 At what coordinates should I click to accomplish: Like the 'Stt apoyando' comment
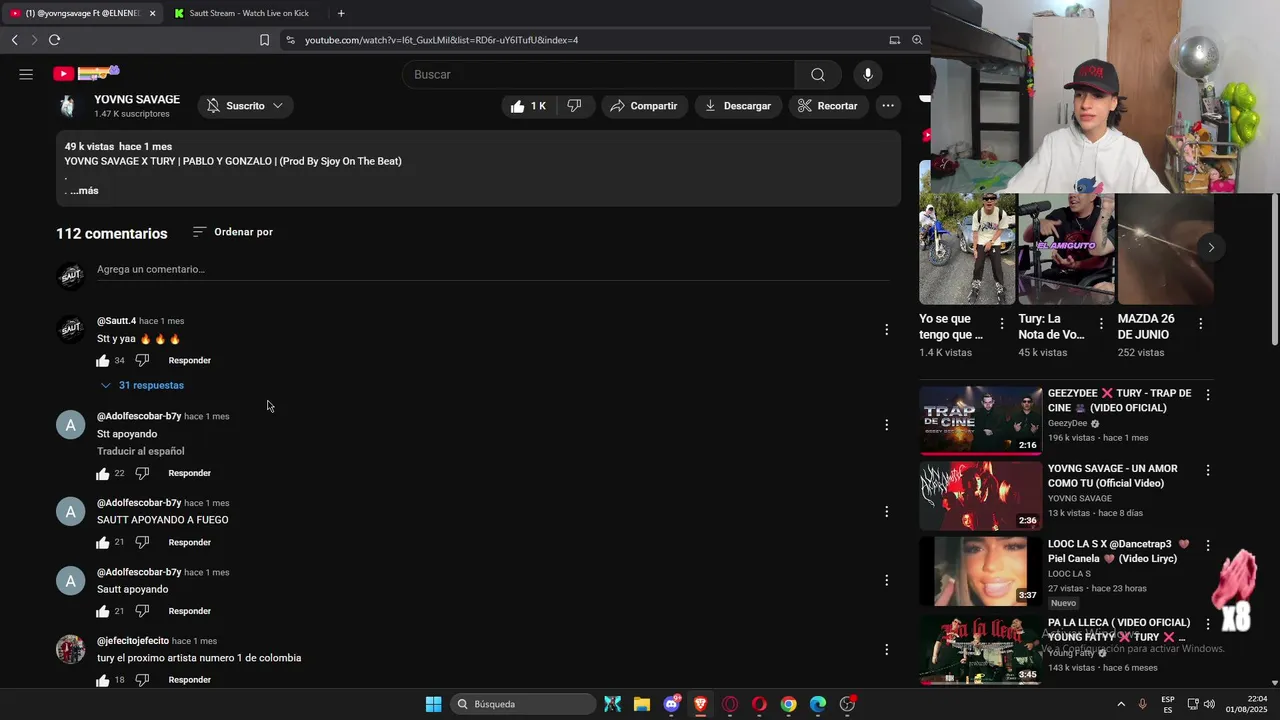pos(103,473)
